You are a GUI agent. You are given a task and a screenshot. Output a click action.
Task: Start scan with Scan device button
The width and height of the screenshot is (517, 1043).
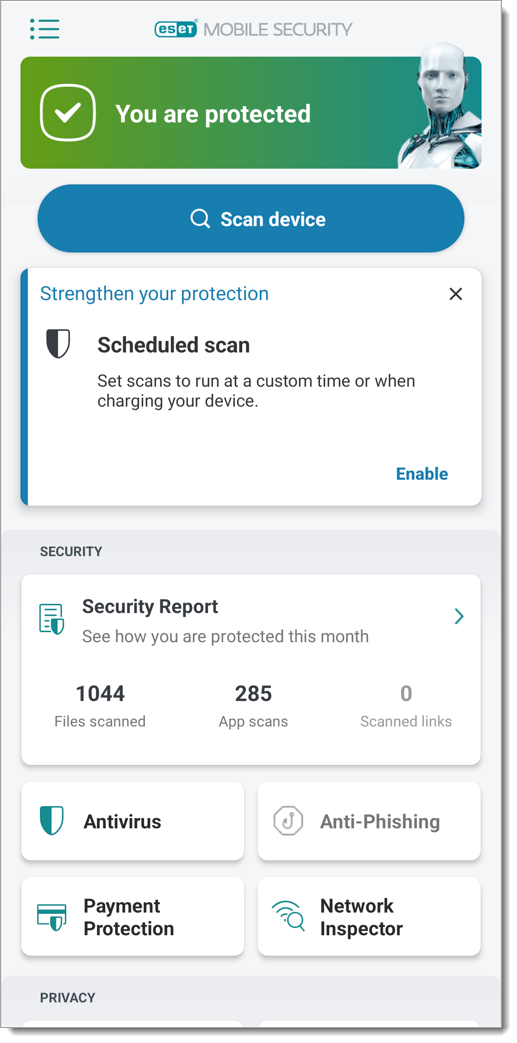point(251,218)
